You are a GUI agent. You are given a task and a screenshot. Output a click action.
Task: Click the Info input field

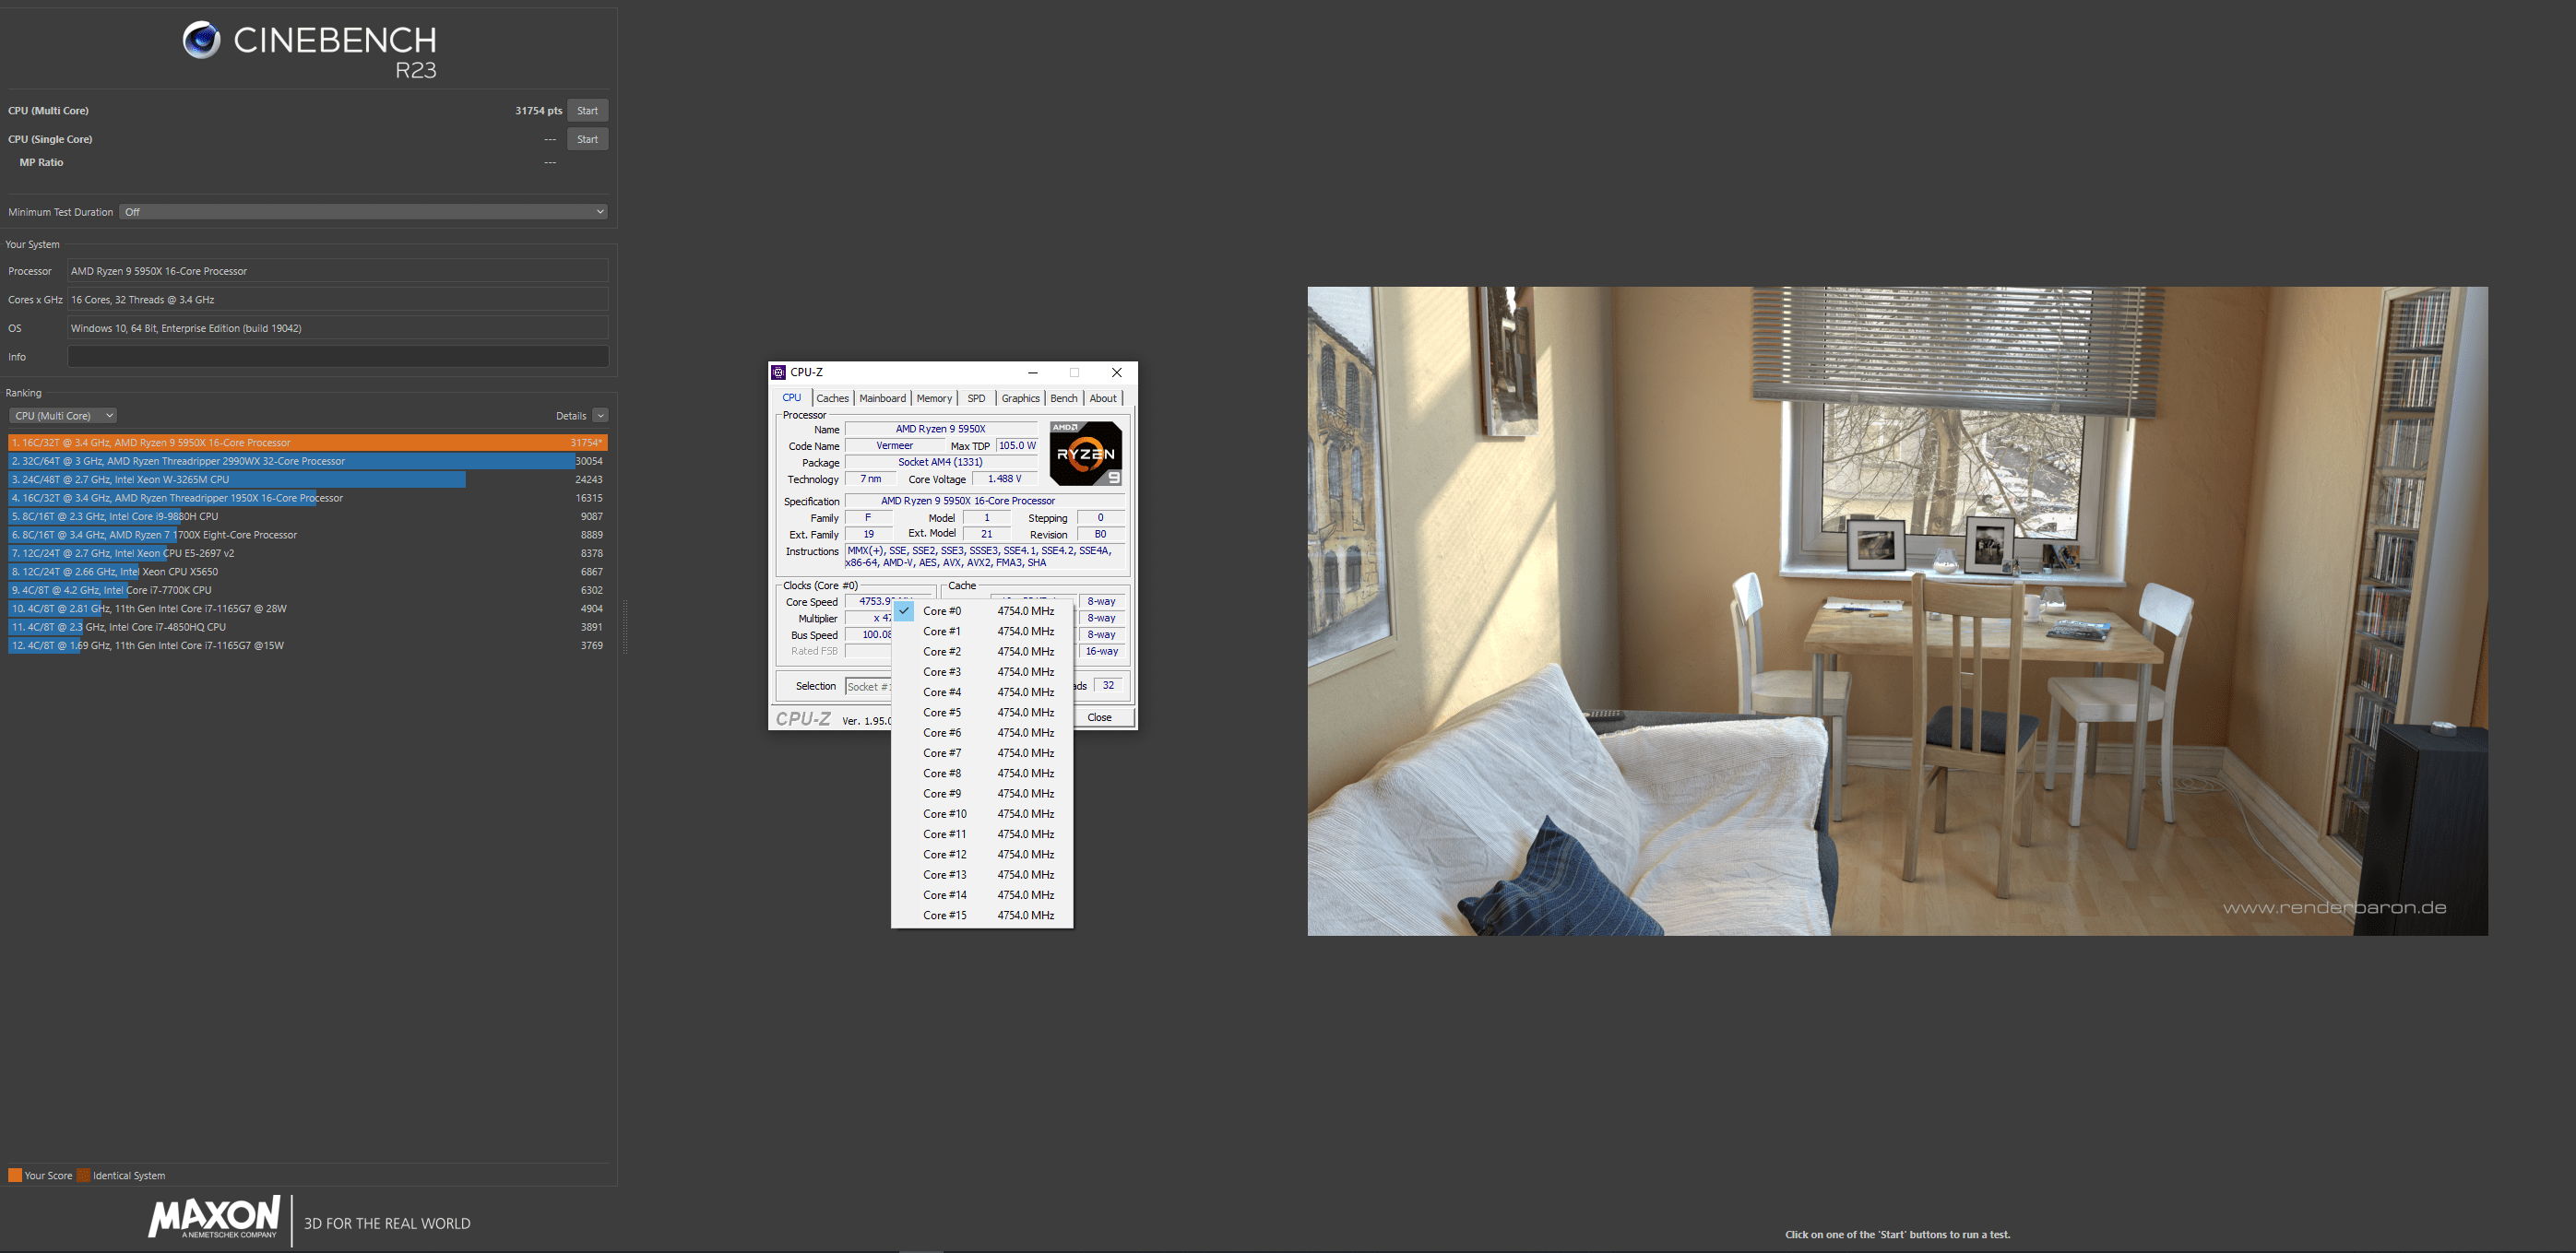click(338, 357)
